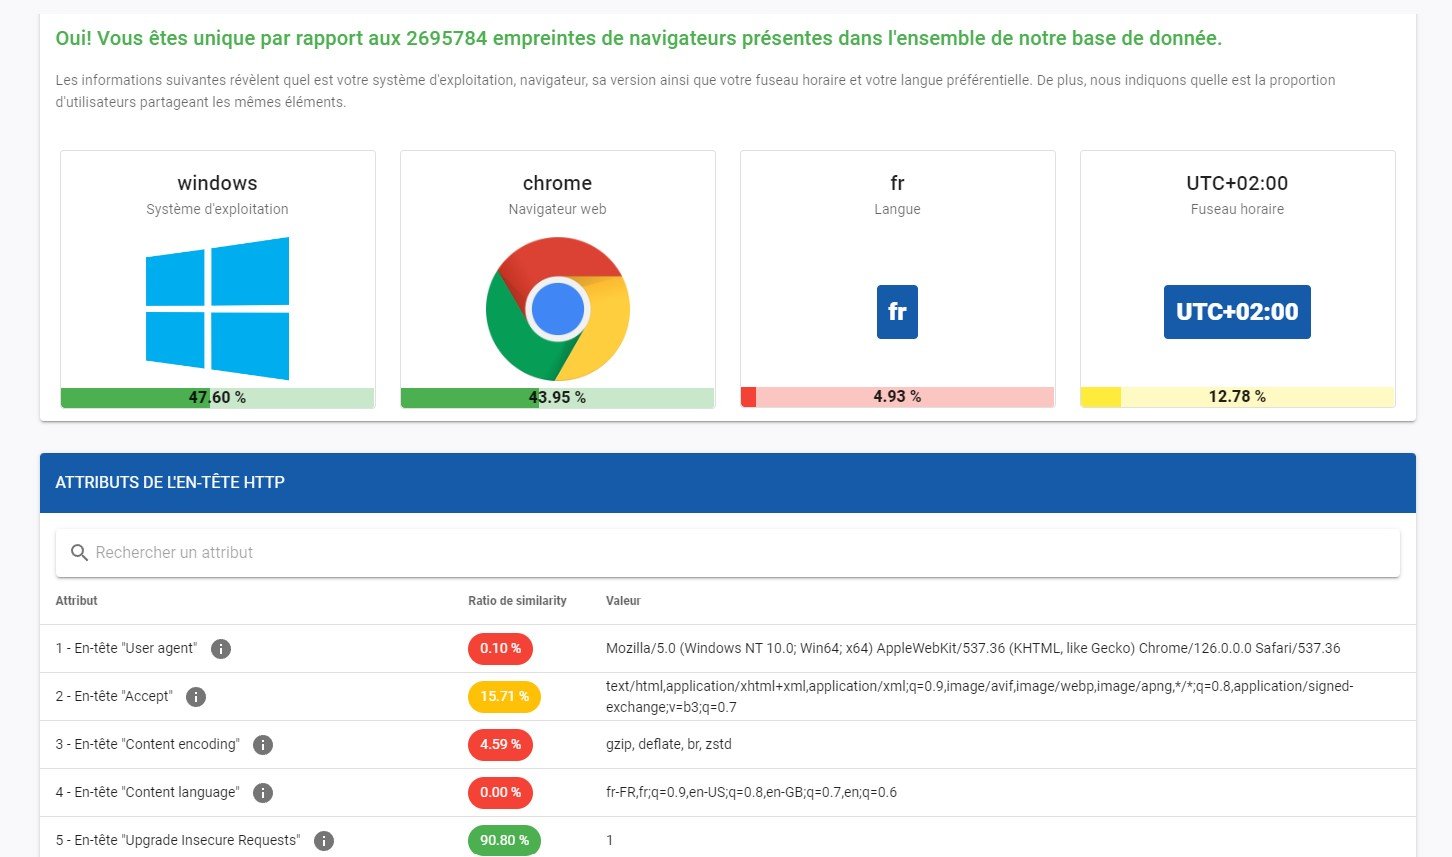Click the "ATTRIBUTS DE L'EN-TÊTE HTTP" panel header

(728, 483)
